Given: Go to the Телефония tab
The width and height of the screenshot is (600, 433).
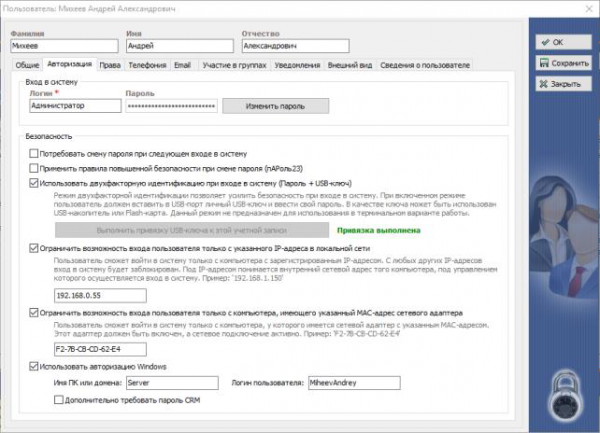Looking at the screenshot, I should [147, 64].
